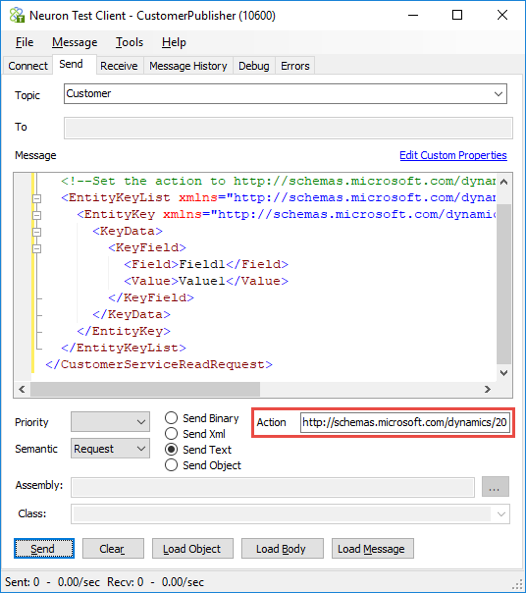
Task: Collapse the KeyData XML node
Action: pyautogui.click(x=37, y=232)
